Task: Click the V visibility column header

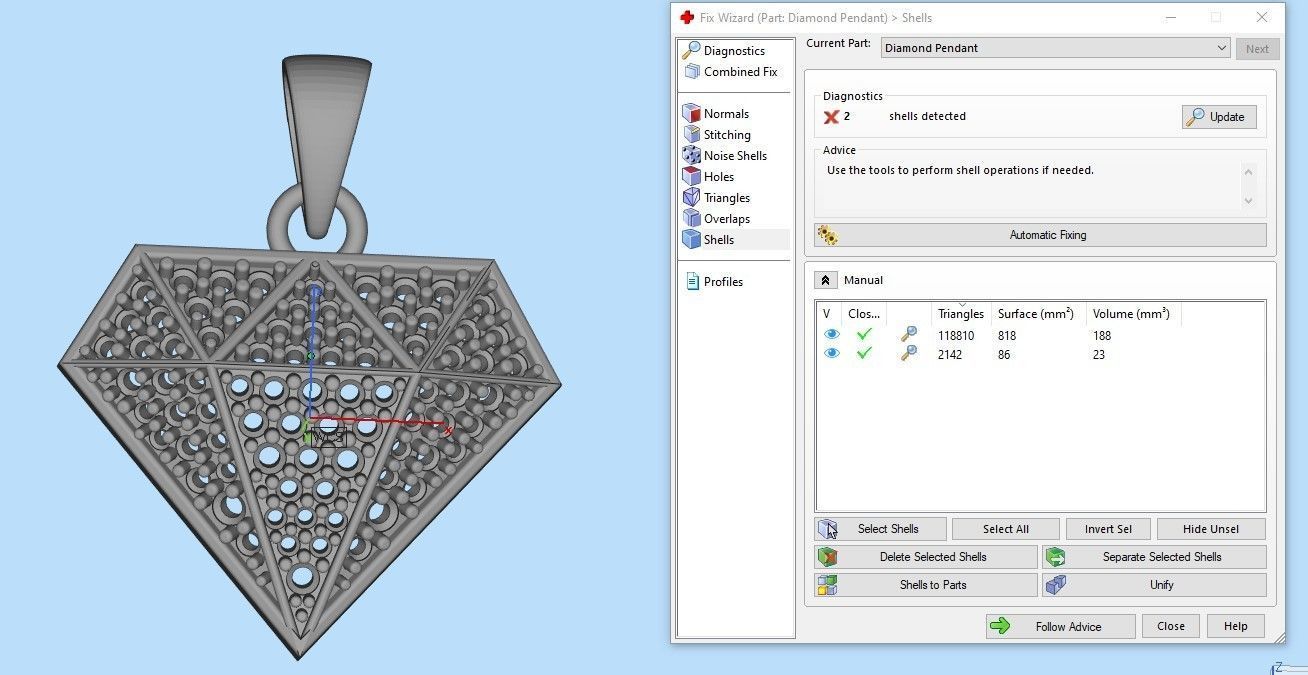Action: (829, 314)
